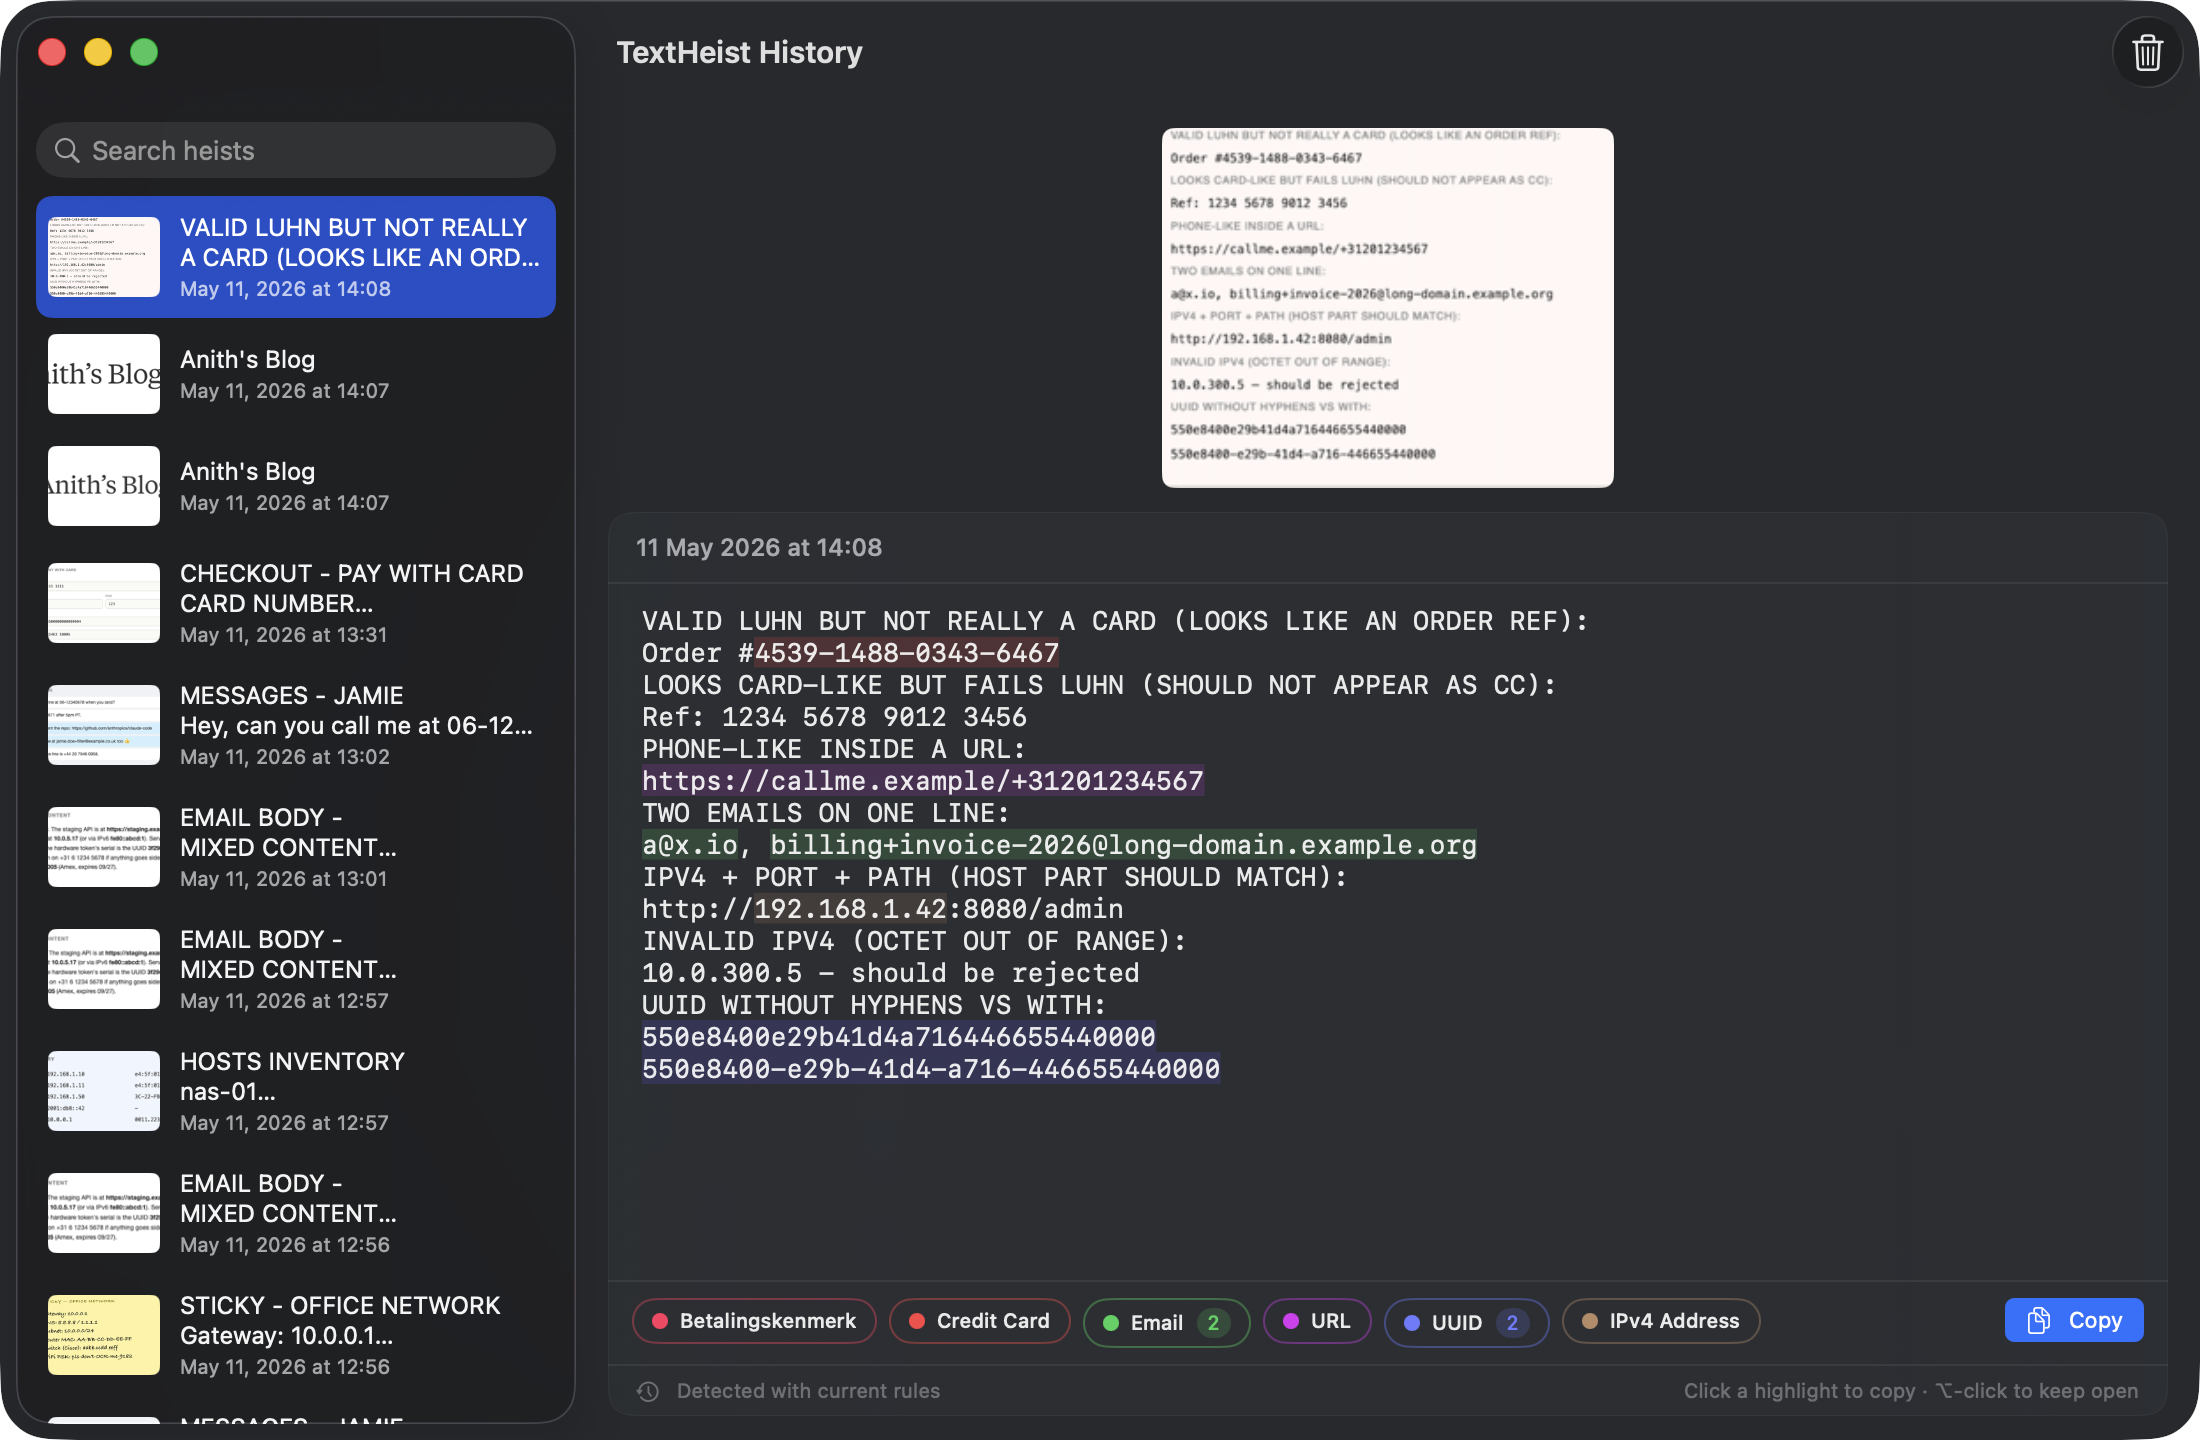Copy highlighted URL https://callme.example/+31201234567

(923, 781)
